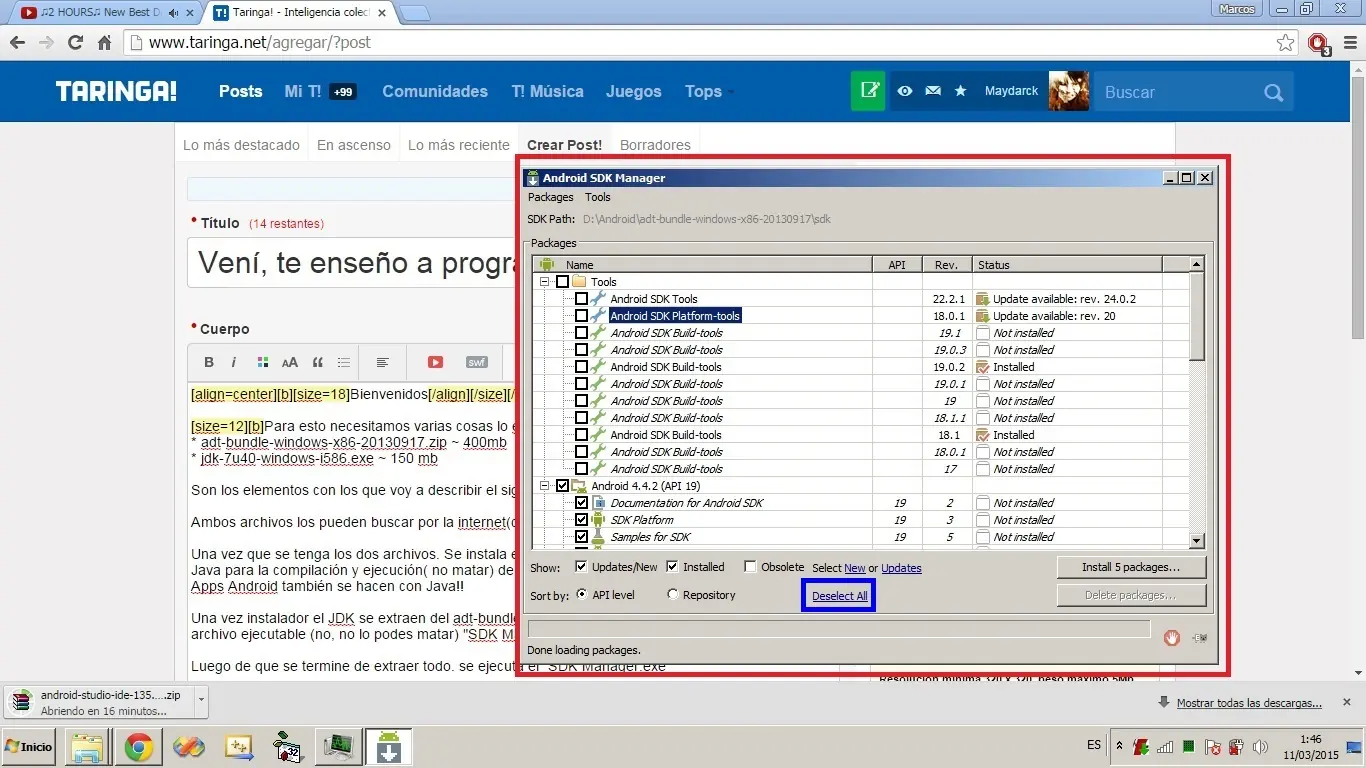This screenshot has width=1366, height=768.
Task: Uncheck the SDK Platform checkbox
Action: 581,520
